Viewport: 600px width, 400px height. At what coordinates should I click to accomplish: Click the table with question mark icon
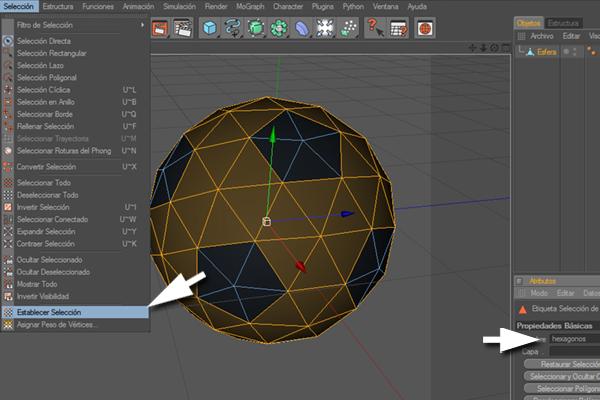click(398, 28)
